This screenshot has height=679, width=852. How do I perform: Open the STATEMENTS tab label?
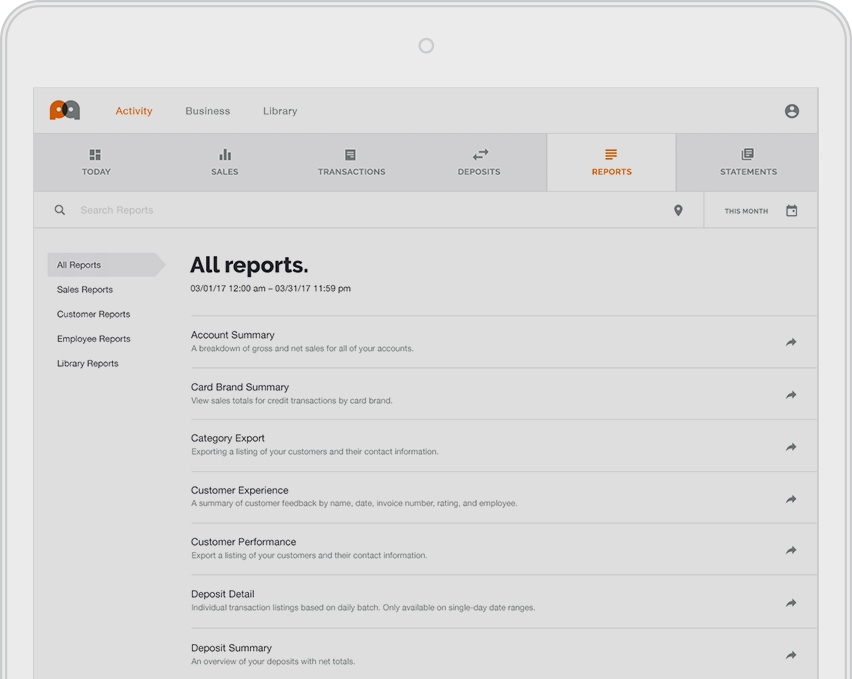click(x=748, y=172)
